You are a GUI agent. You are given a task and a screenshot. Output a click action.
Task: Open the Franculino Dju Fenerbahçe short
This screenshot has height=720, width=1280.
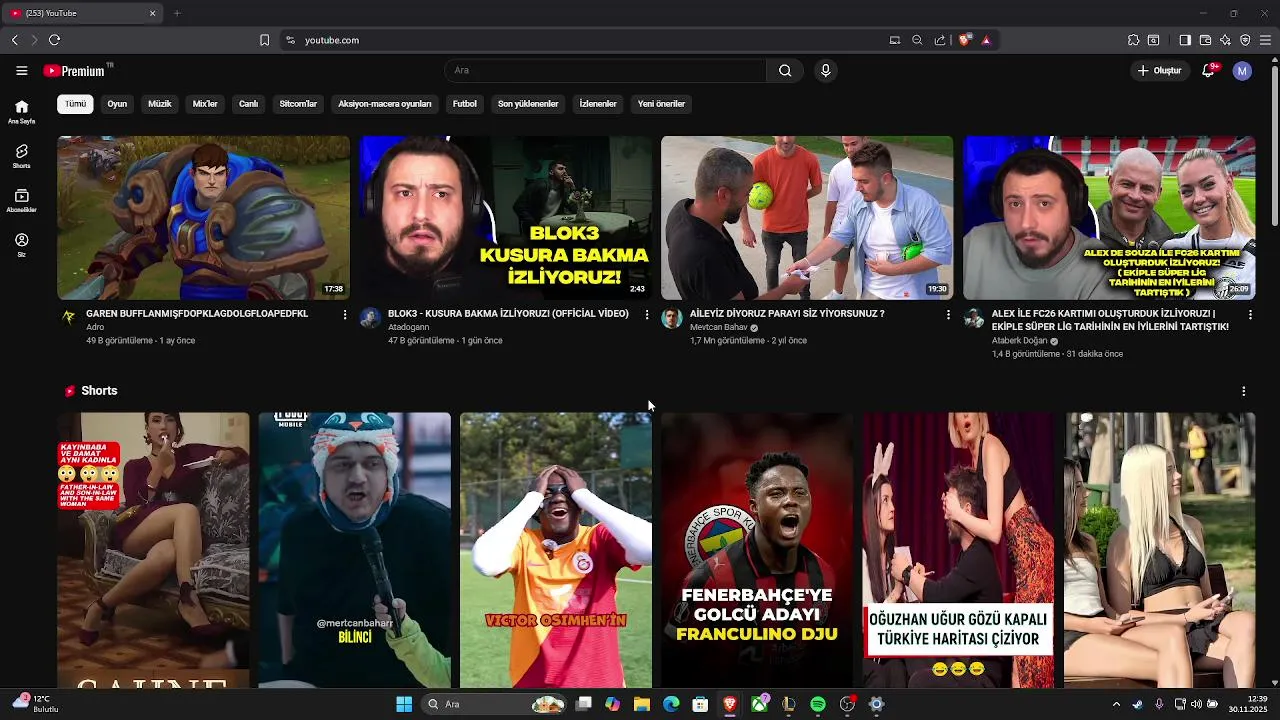(x=757, y=550)
